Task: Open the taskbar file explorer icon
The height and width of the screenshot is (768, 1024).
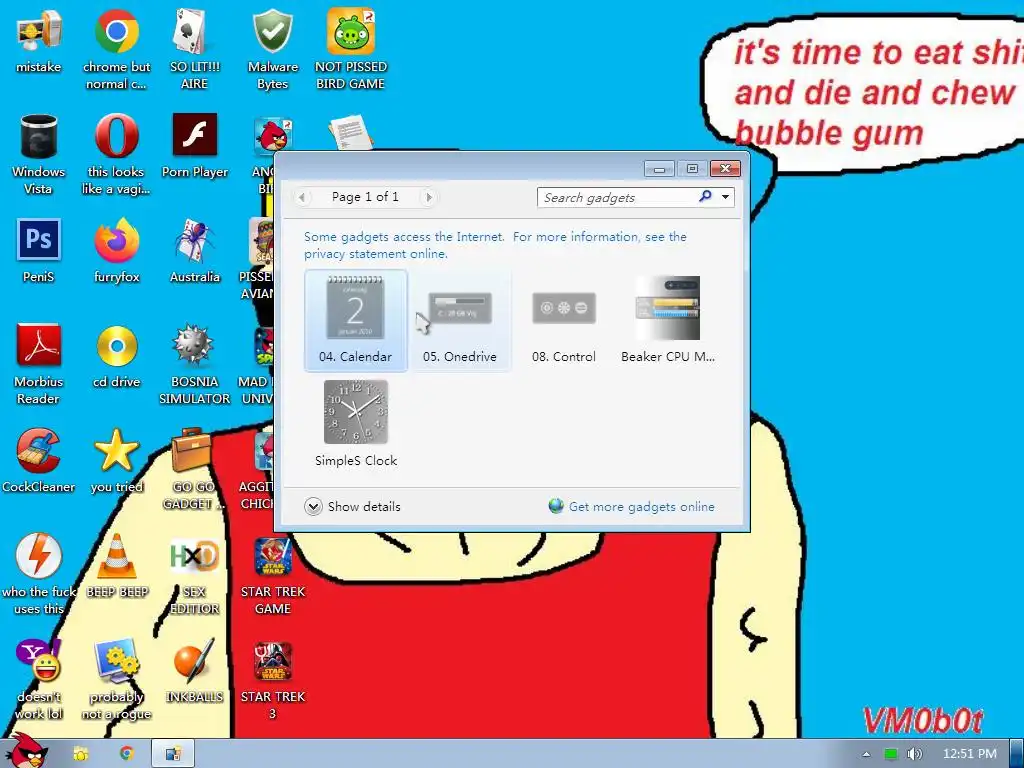Action: point(80,754)
